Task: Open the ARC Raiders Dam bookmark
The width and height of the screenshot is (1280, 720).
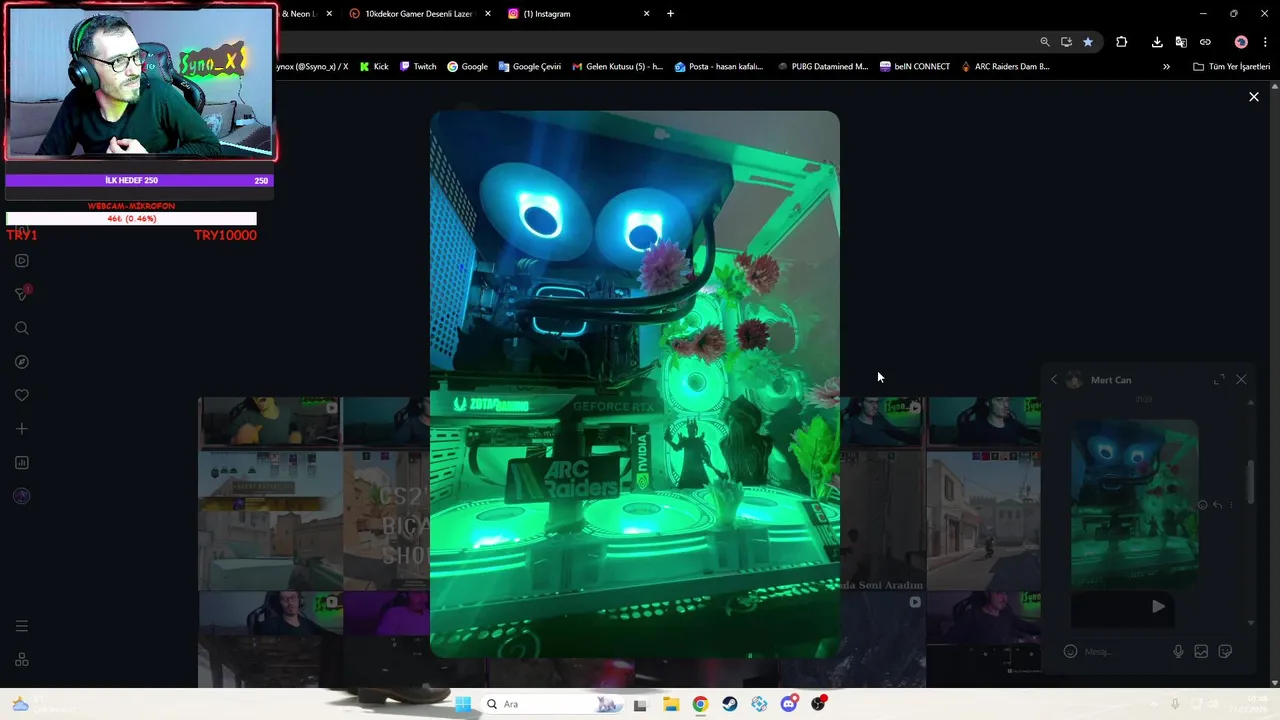Action: tap(1005, 67)
